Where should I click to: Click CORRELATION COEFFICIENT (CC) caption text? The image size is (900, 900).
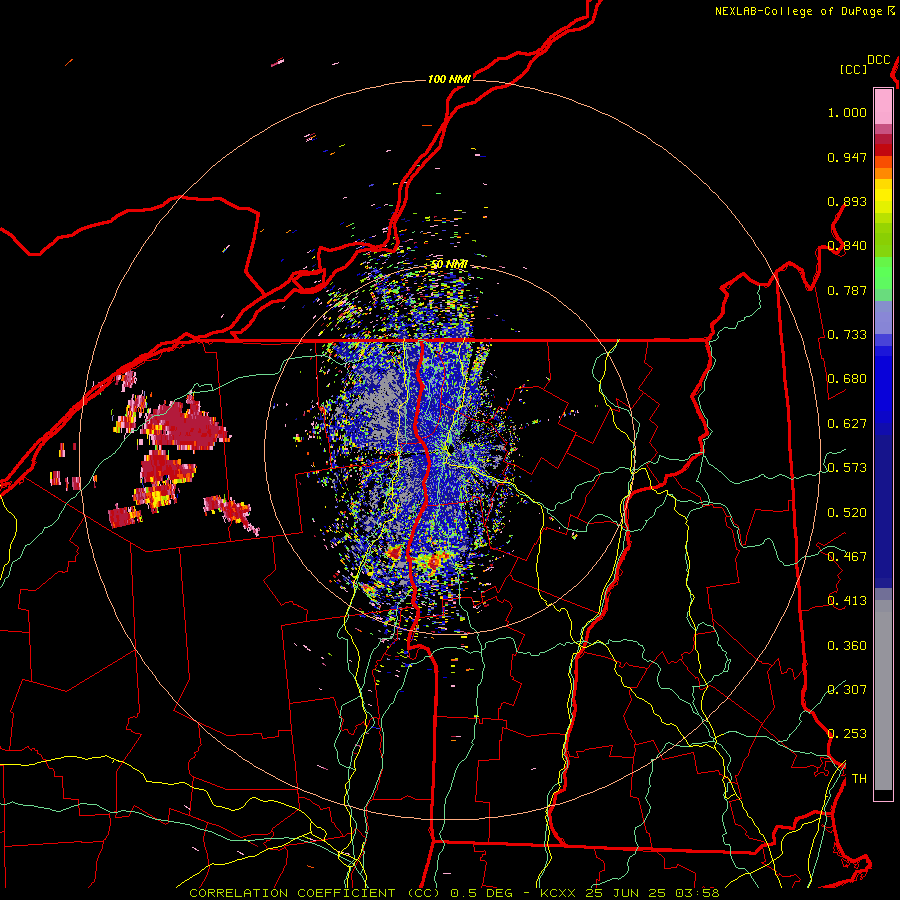coord(315,893)
